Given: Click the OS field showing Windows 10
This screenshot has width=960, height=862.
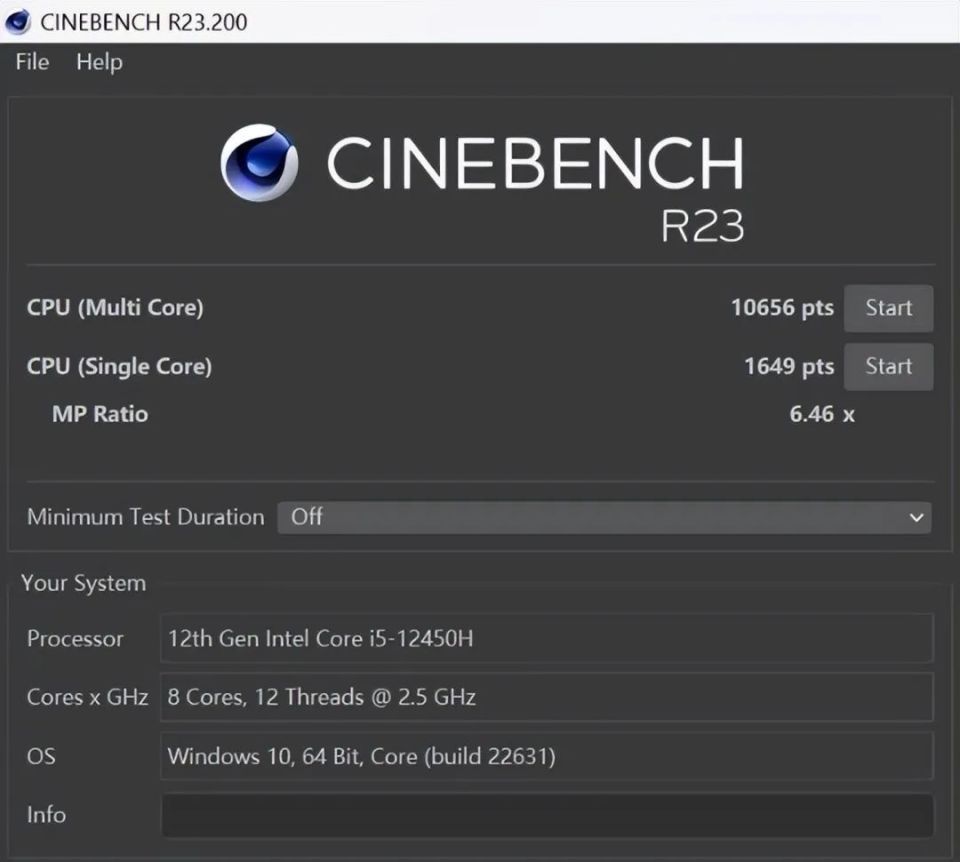Looking at the screenshot, I should [547, 756].
